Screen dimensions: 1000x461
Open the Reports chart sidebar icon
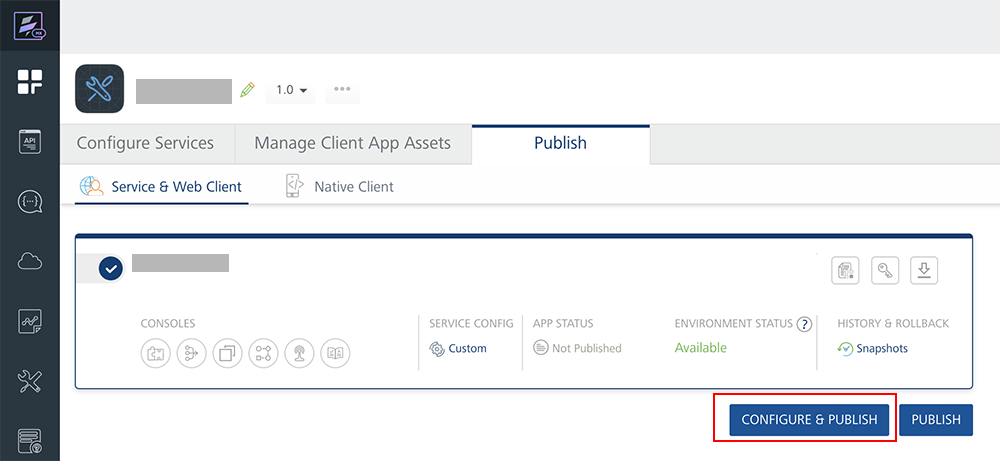point(30,322)
